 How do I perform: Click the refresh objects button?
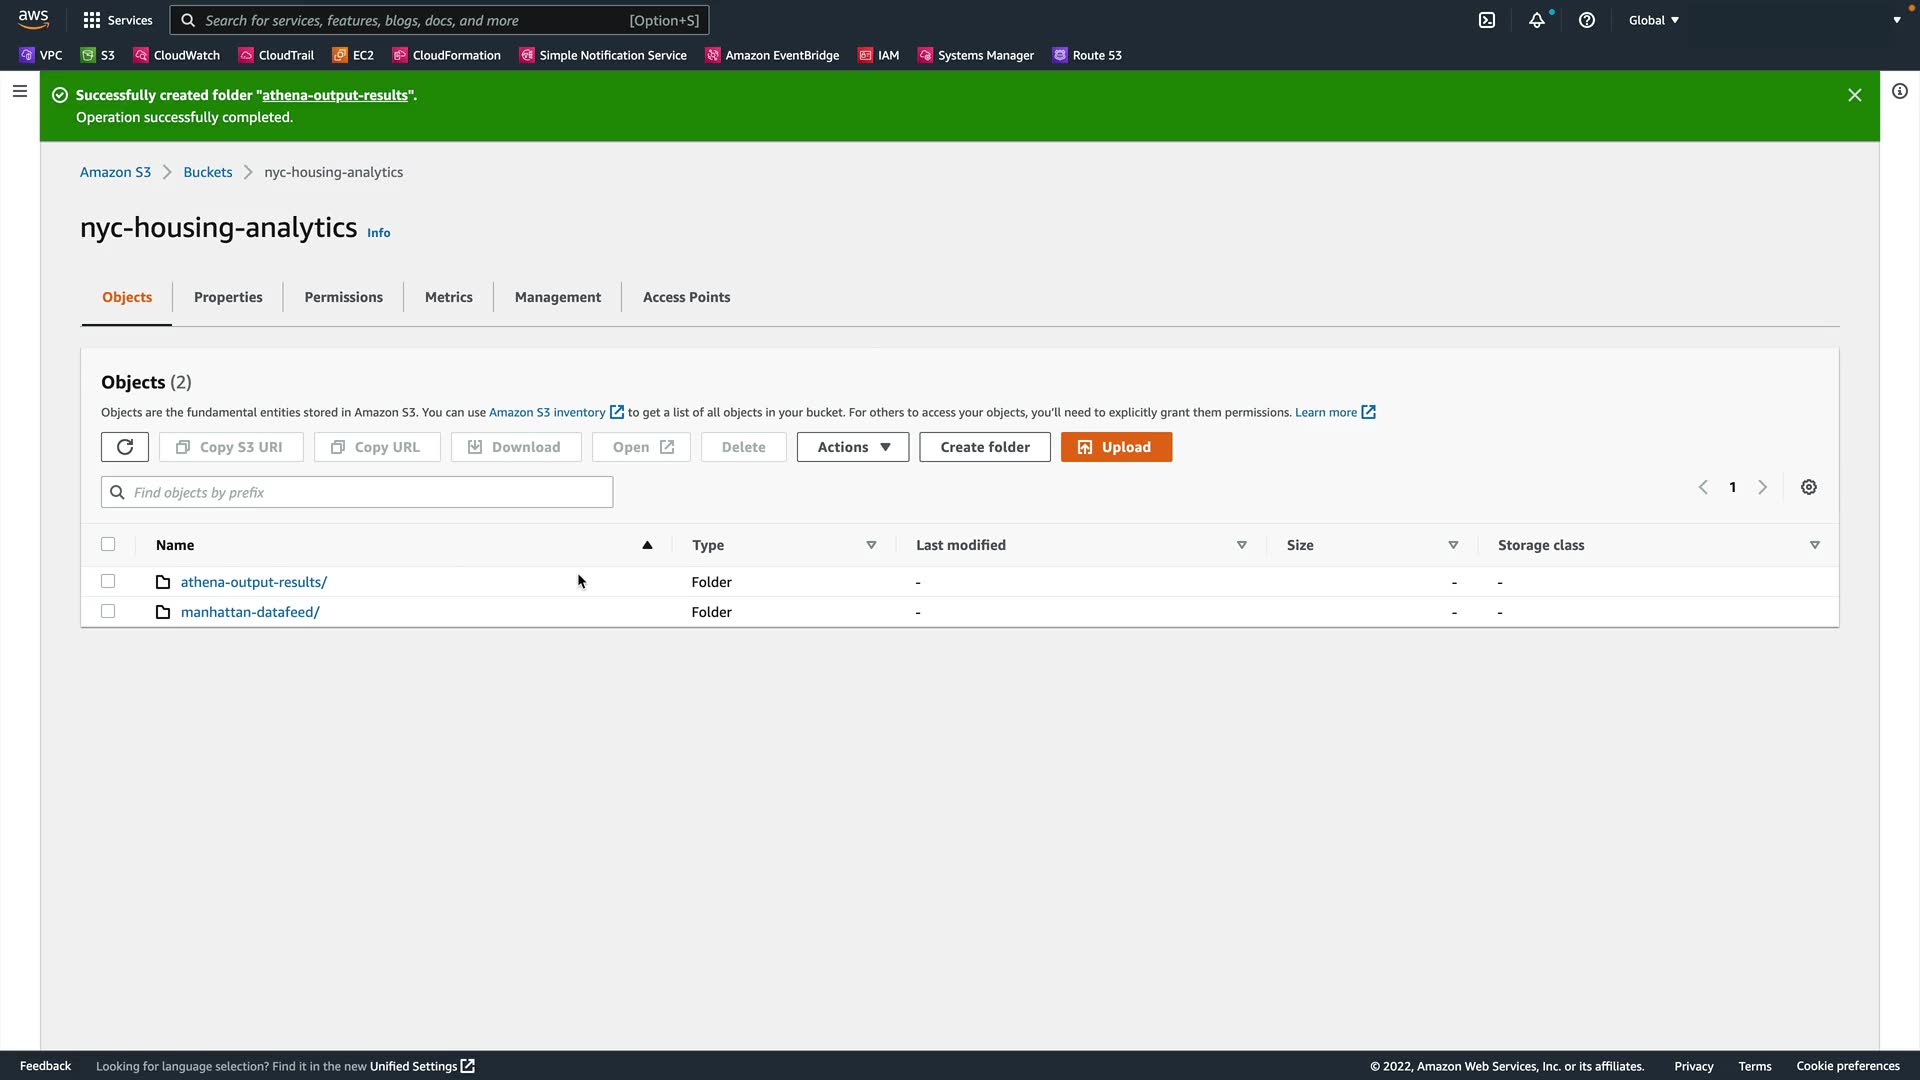pos(125,447)
